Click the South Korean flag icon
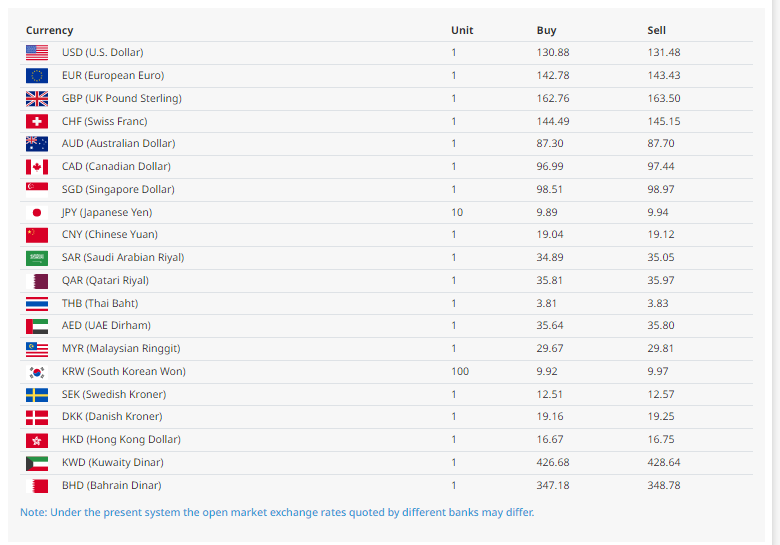The height and width of the screenshot is (545, 780). (x=37, y=372)
